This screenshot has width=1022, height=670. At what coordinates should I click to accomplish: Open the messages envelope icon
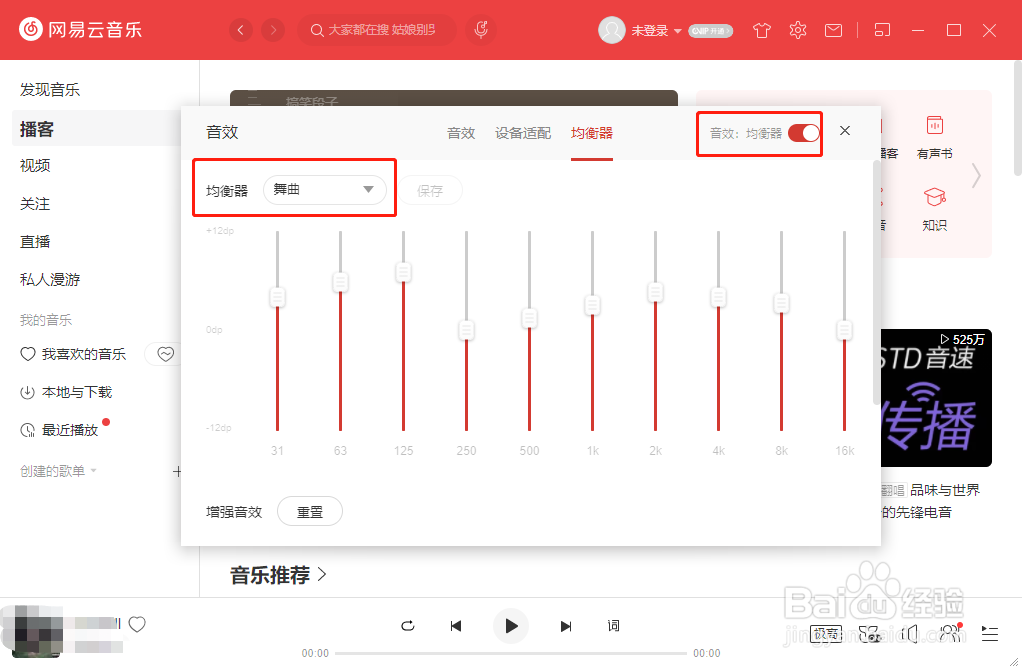pos(833,31)
